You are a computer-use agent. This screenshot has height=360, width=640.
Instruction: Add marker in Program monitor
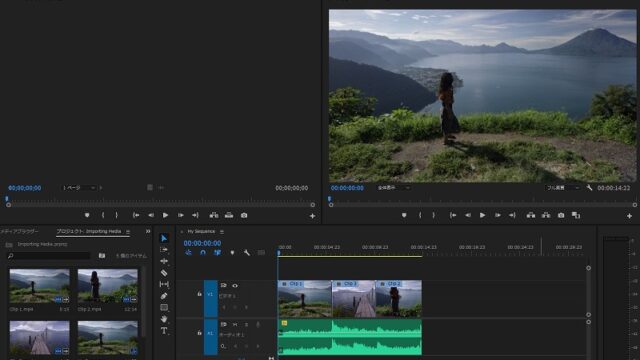coord(404,215)
